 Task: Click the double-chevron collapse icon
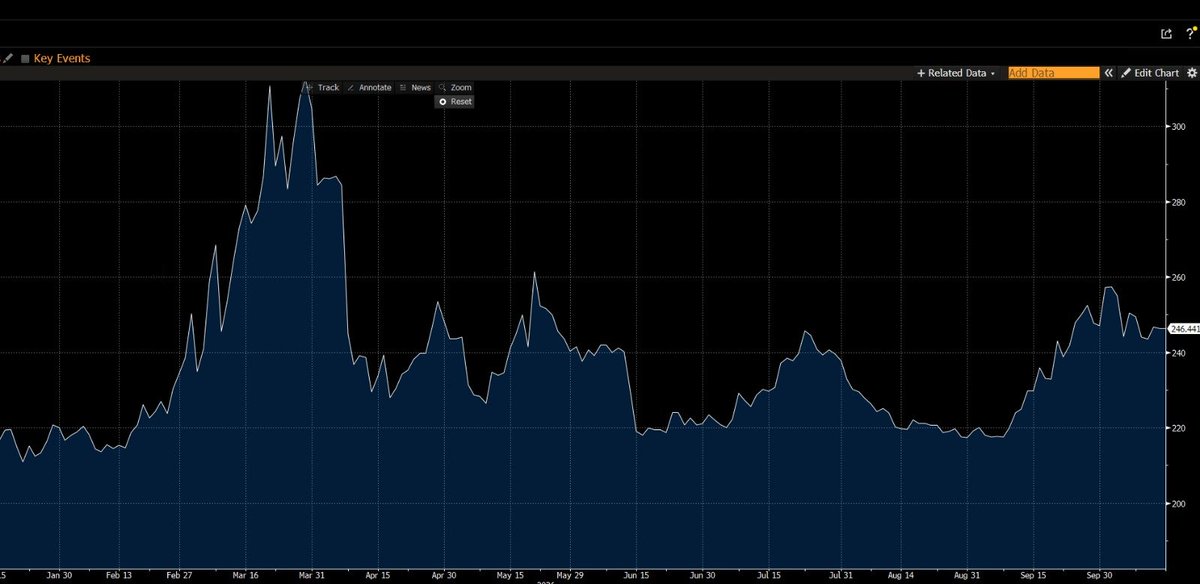click(x=1108, y=73)
